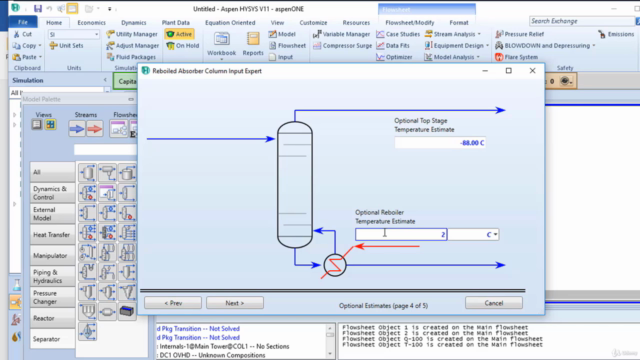640x360 pixels.
Task: Open the Flare System tool
Action: click(516, 57)
